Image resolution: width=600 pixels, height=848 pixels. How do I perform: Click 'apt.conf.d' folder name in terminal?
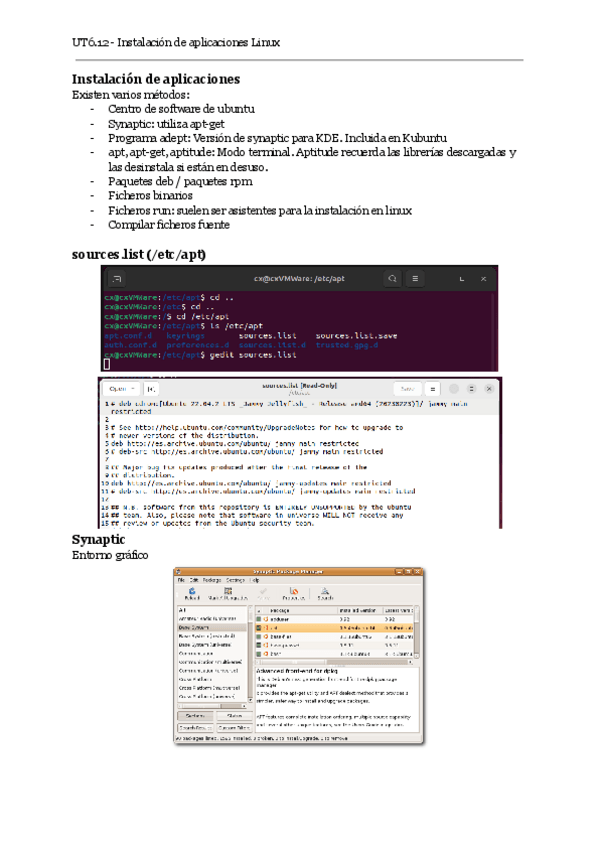coord(128,336)
